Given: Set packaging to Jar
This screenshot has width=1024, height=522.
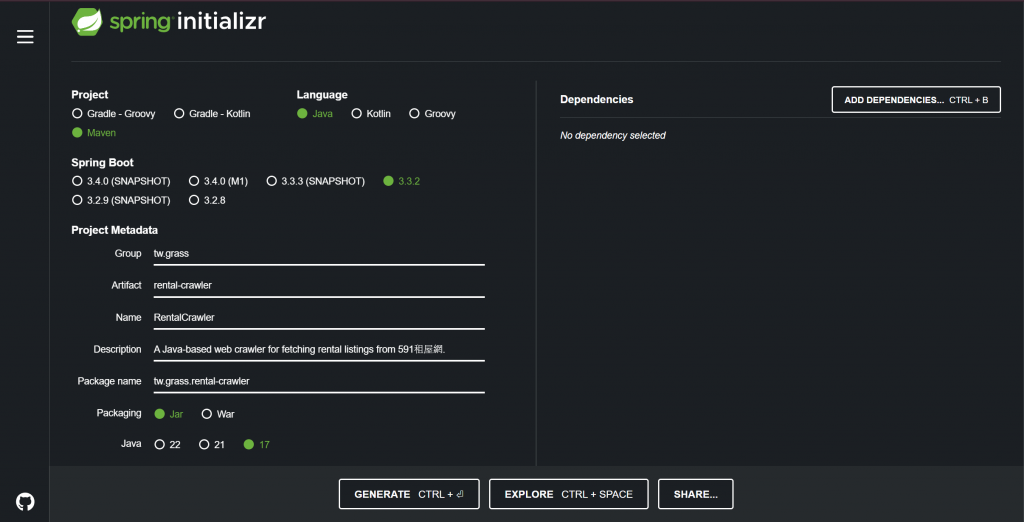Looking at the screenshot, I should (168, 414).
